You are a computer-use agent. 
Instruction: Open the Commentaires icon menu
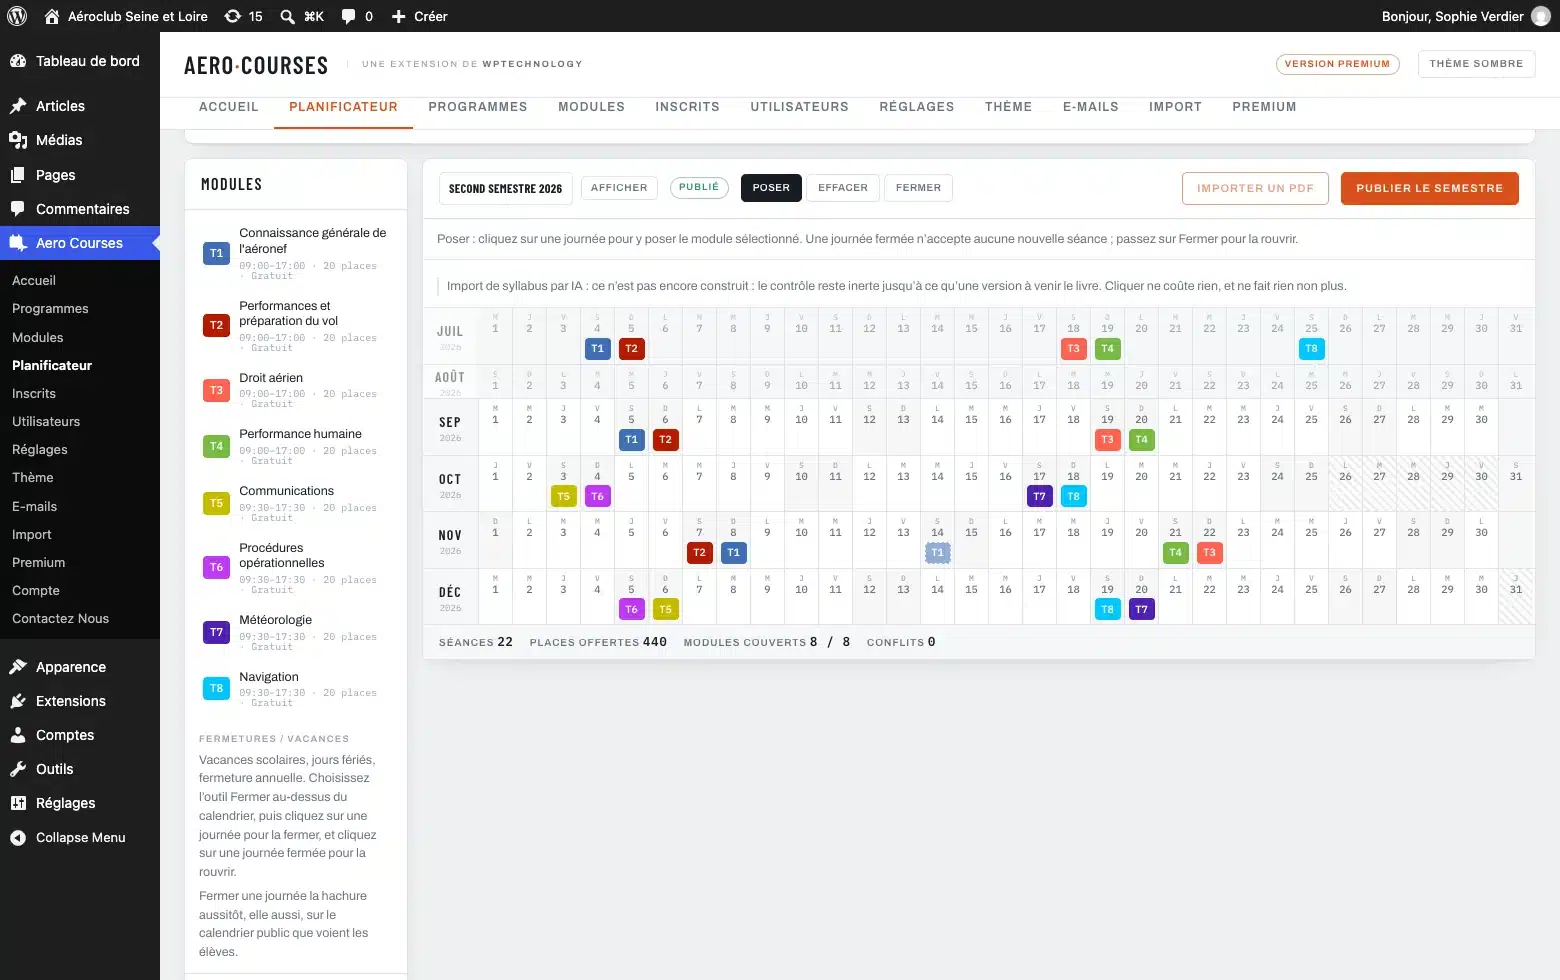click(18, 209)
